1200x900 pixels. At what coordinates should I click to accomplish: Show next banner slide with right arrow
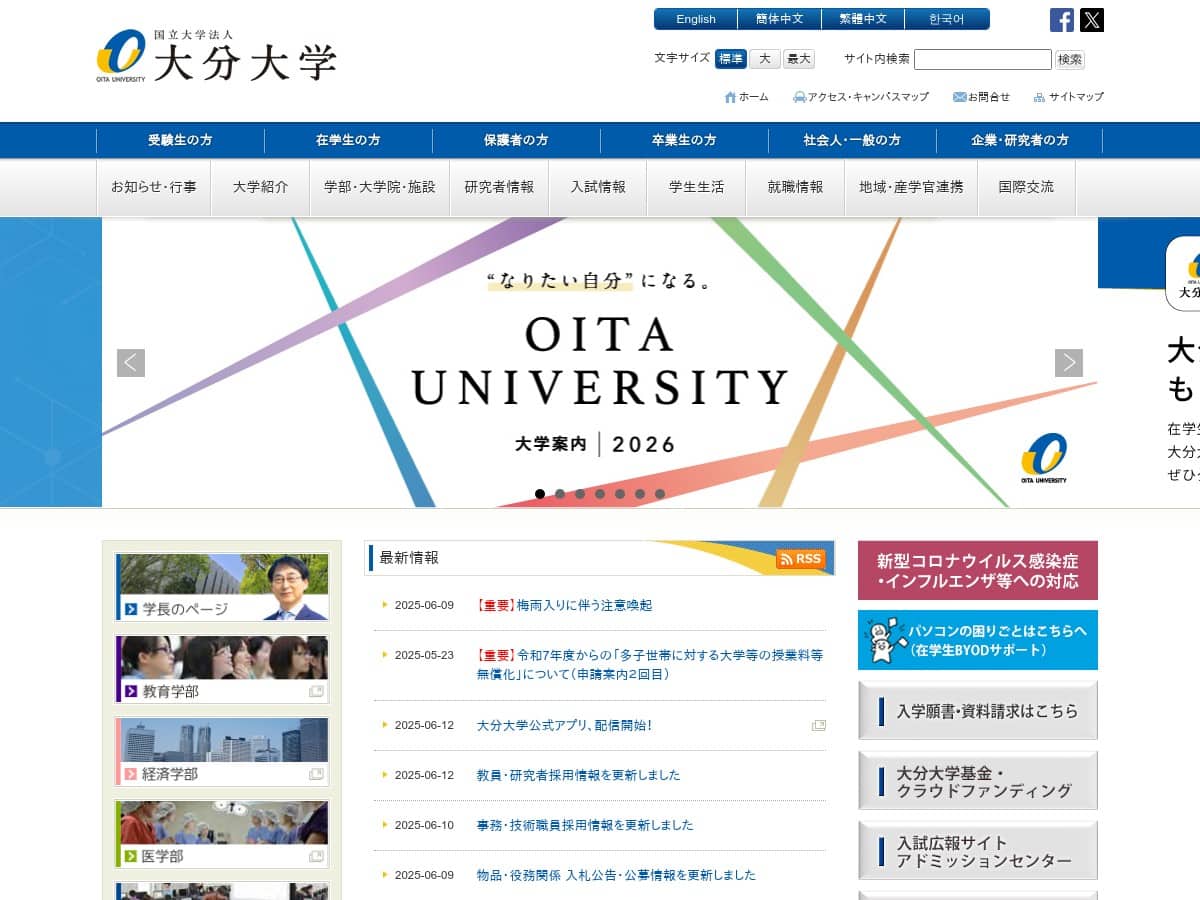pos(1069,363)
